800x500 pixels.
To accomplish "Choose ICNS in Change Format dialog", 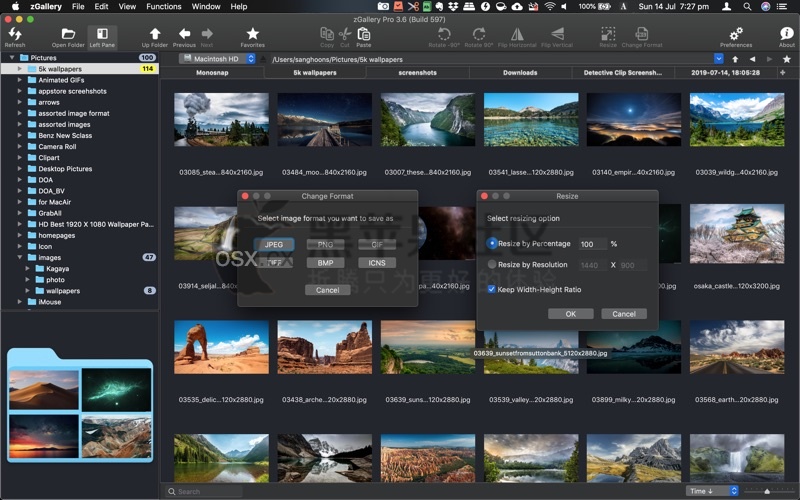I will (x=377, y=263).
